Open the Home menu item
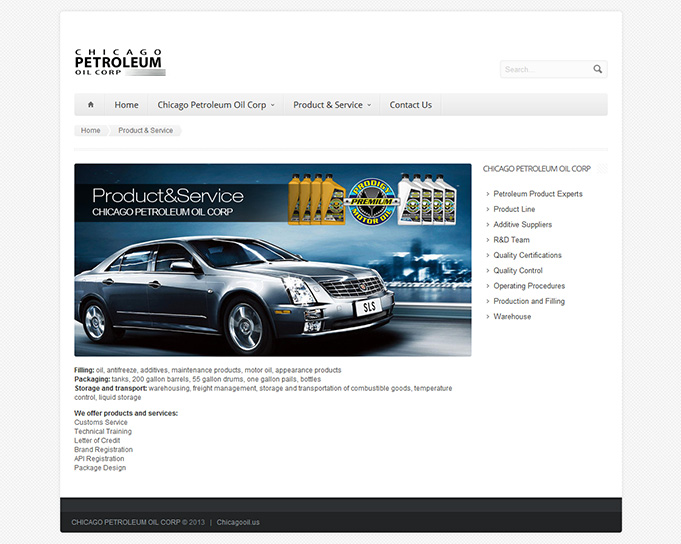 point(126,105)
